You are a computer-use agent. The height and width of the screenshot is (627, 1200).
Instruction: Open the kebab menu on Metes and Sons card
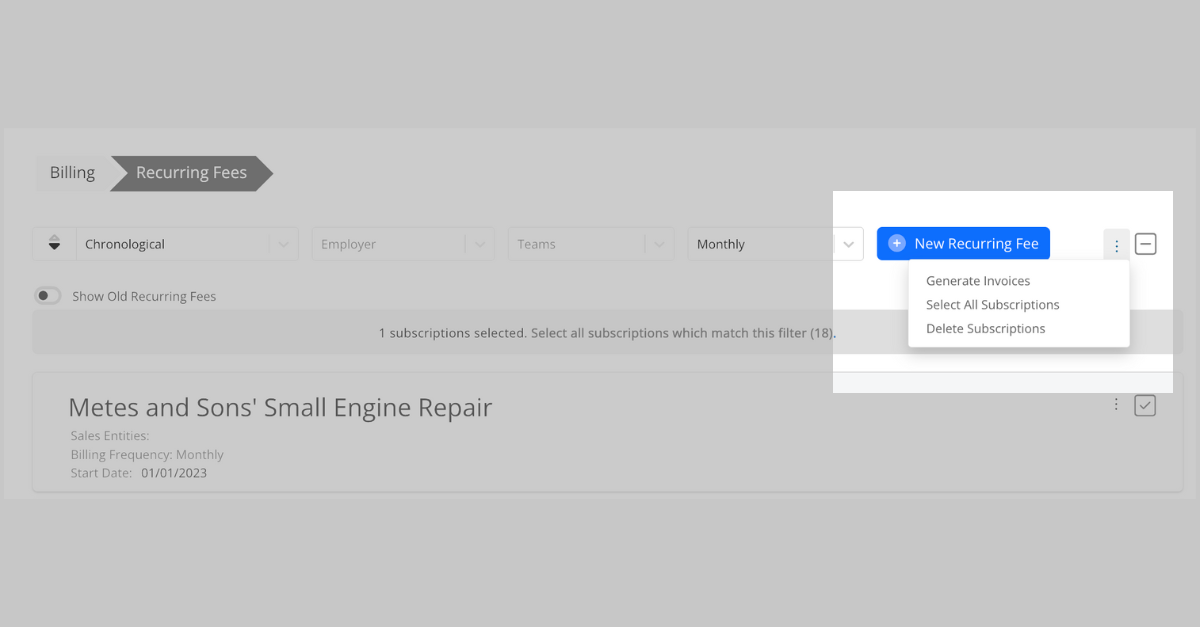pyautogui.click(x=1116, y=405)
